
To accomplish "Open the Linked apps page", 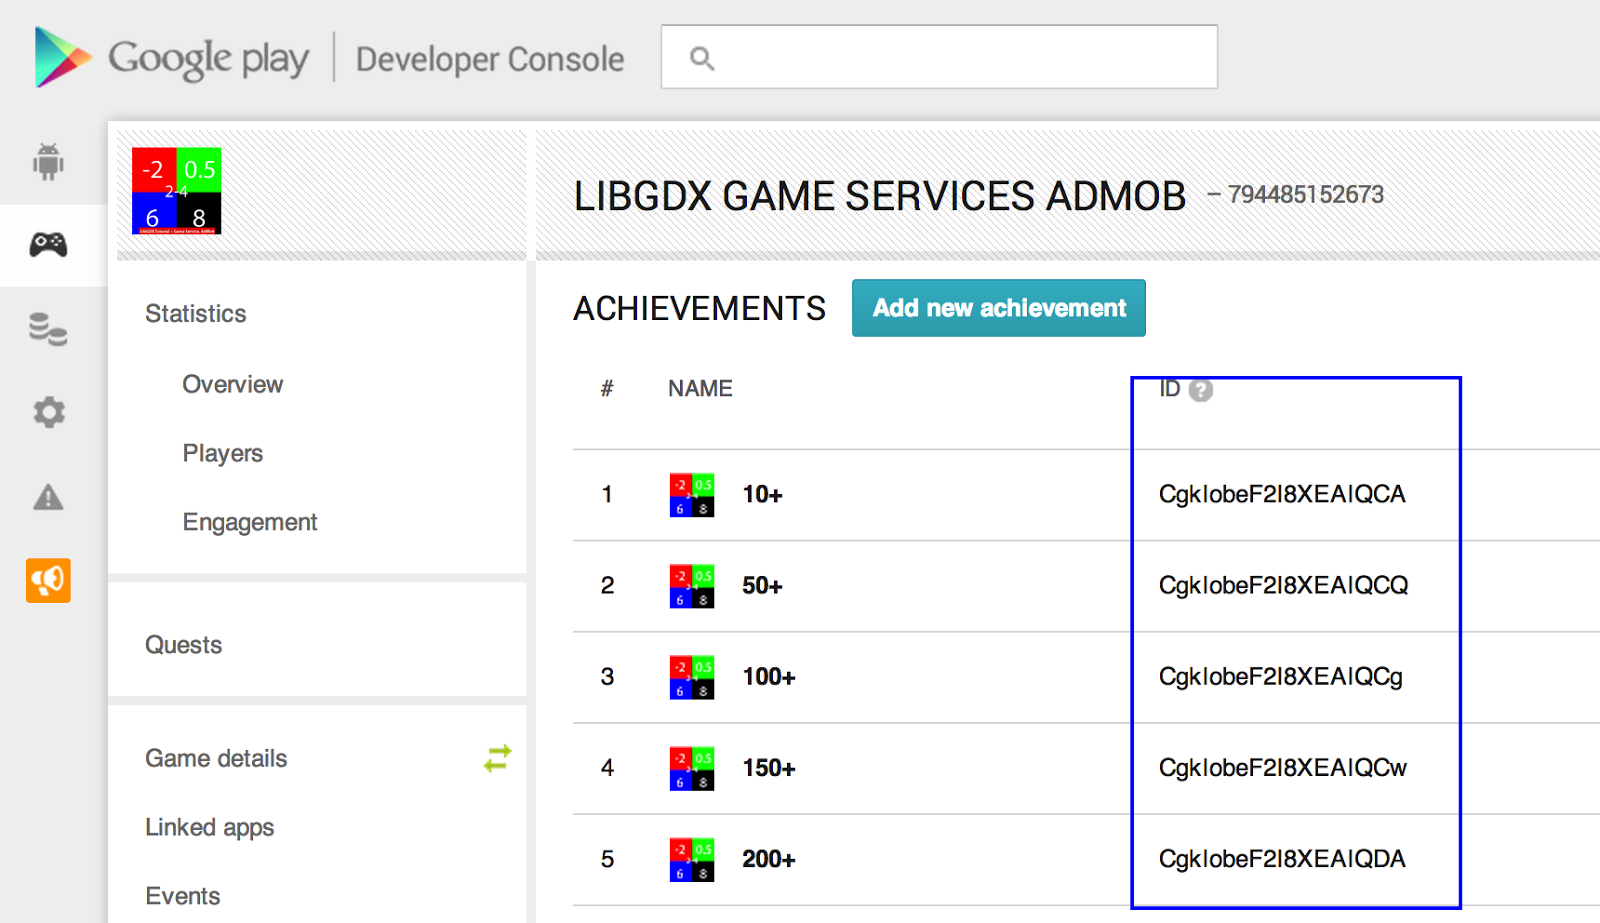I will click(209, 827).
